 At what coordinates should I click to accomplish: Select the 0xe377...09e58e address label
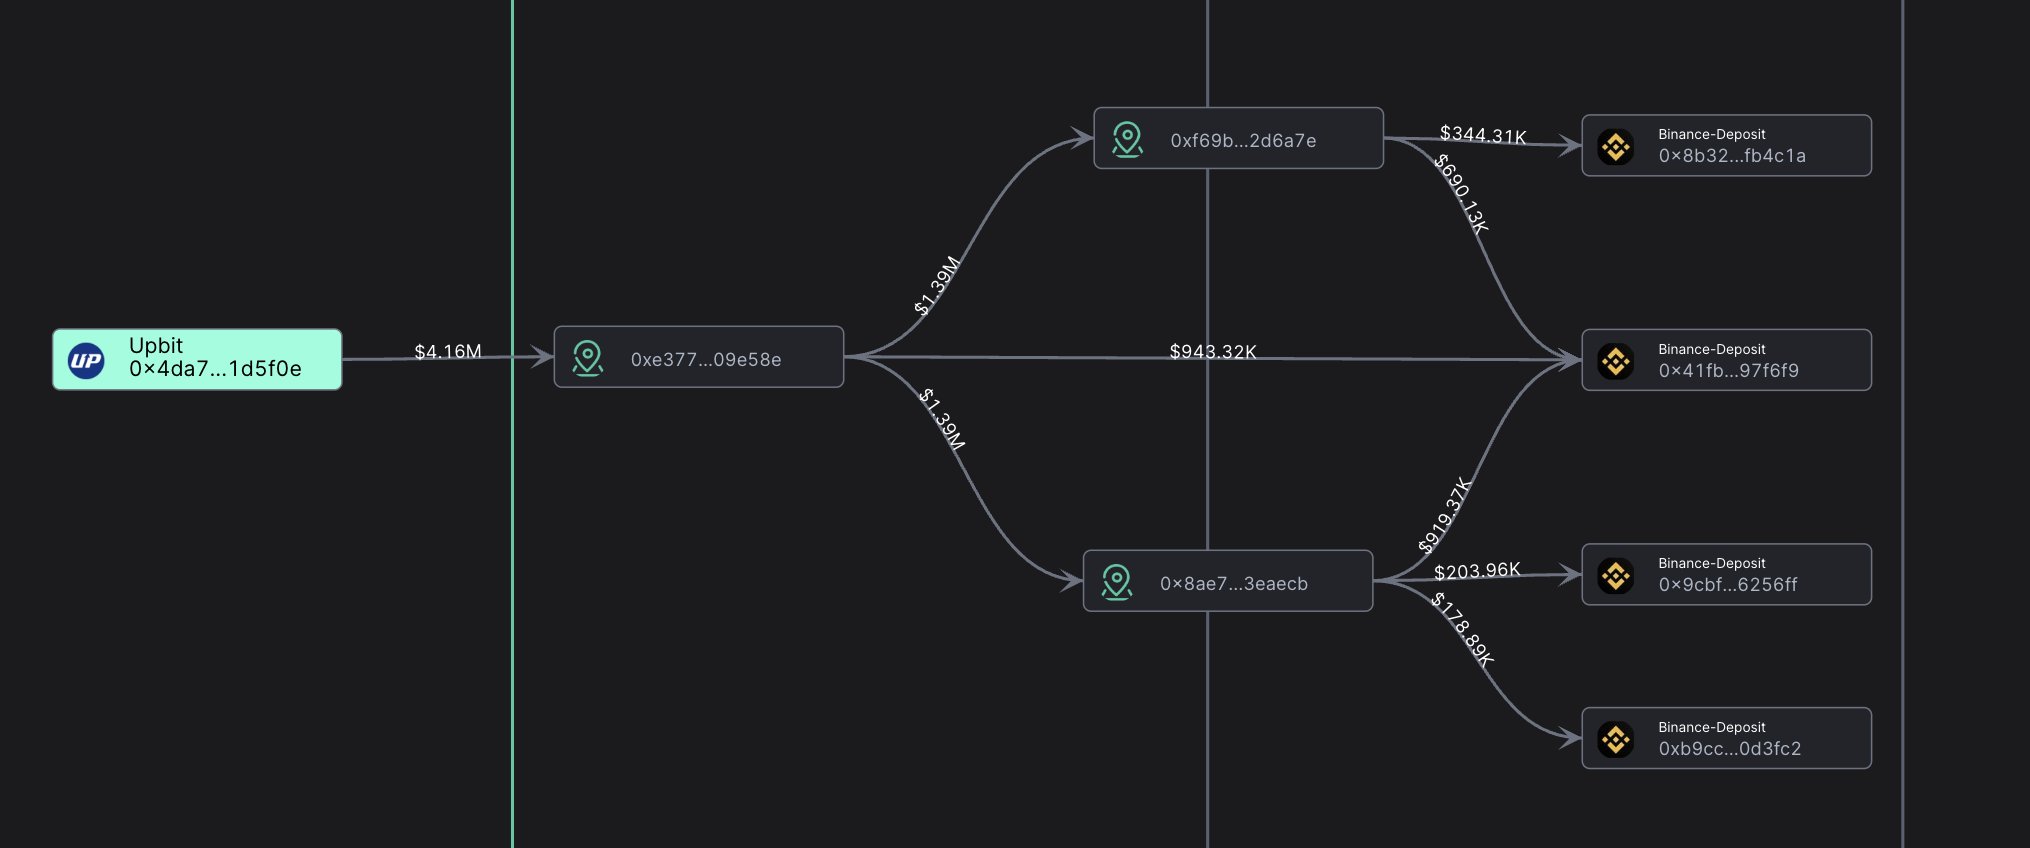point(706,360)
